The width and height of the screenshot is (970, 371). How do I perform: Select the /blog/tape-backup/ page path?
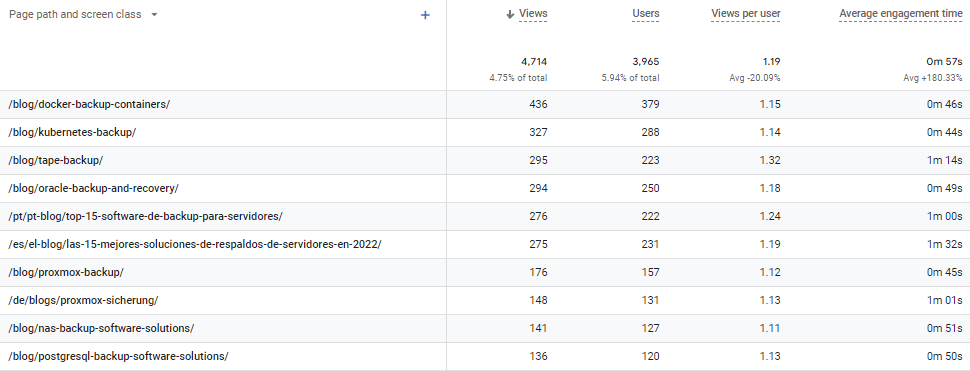pyautogui.click(x=56, y=160)
